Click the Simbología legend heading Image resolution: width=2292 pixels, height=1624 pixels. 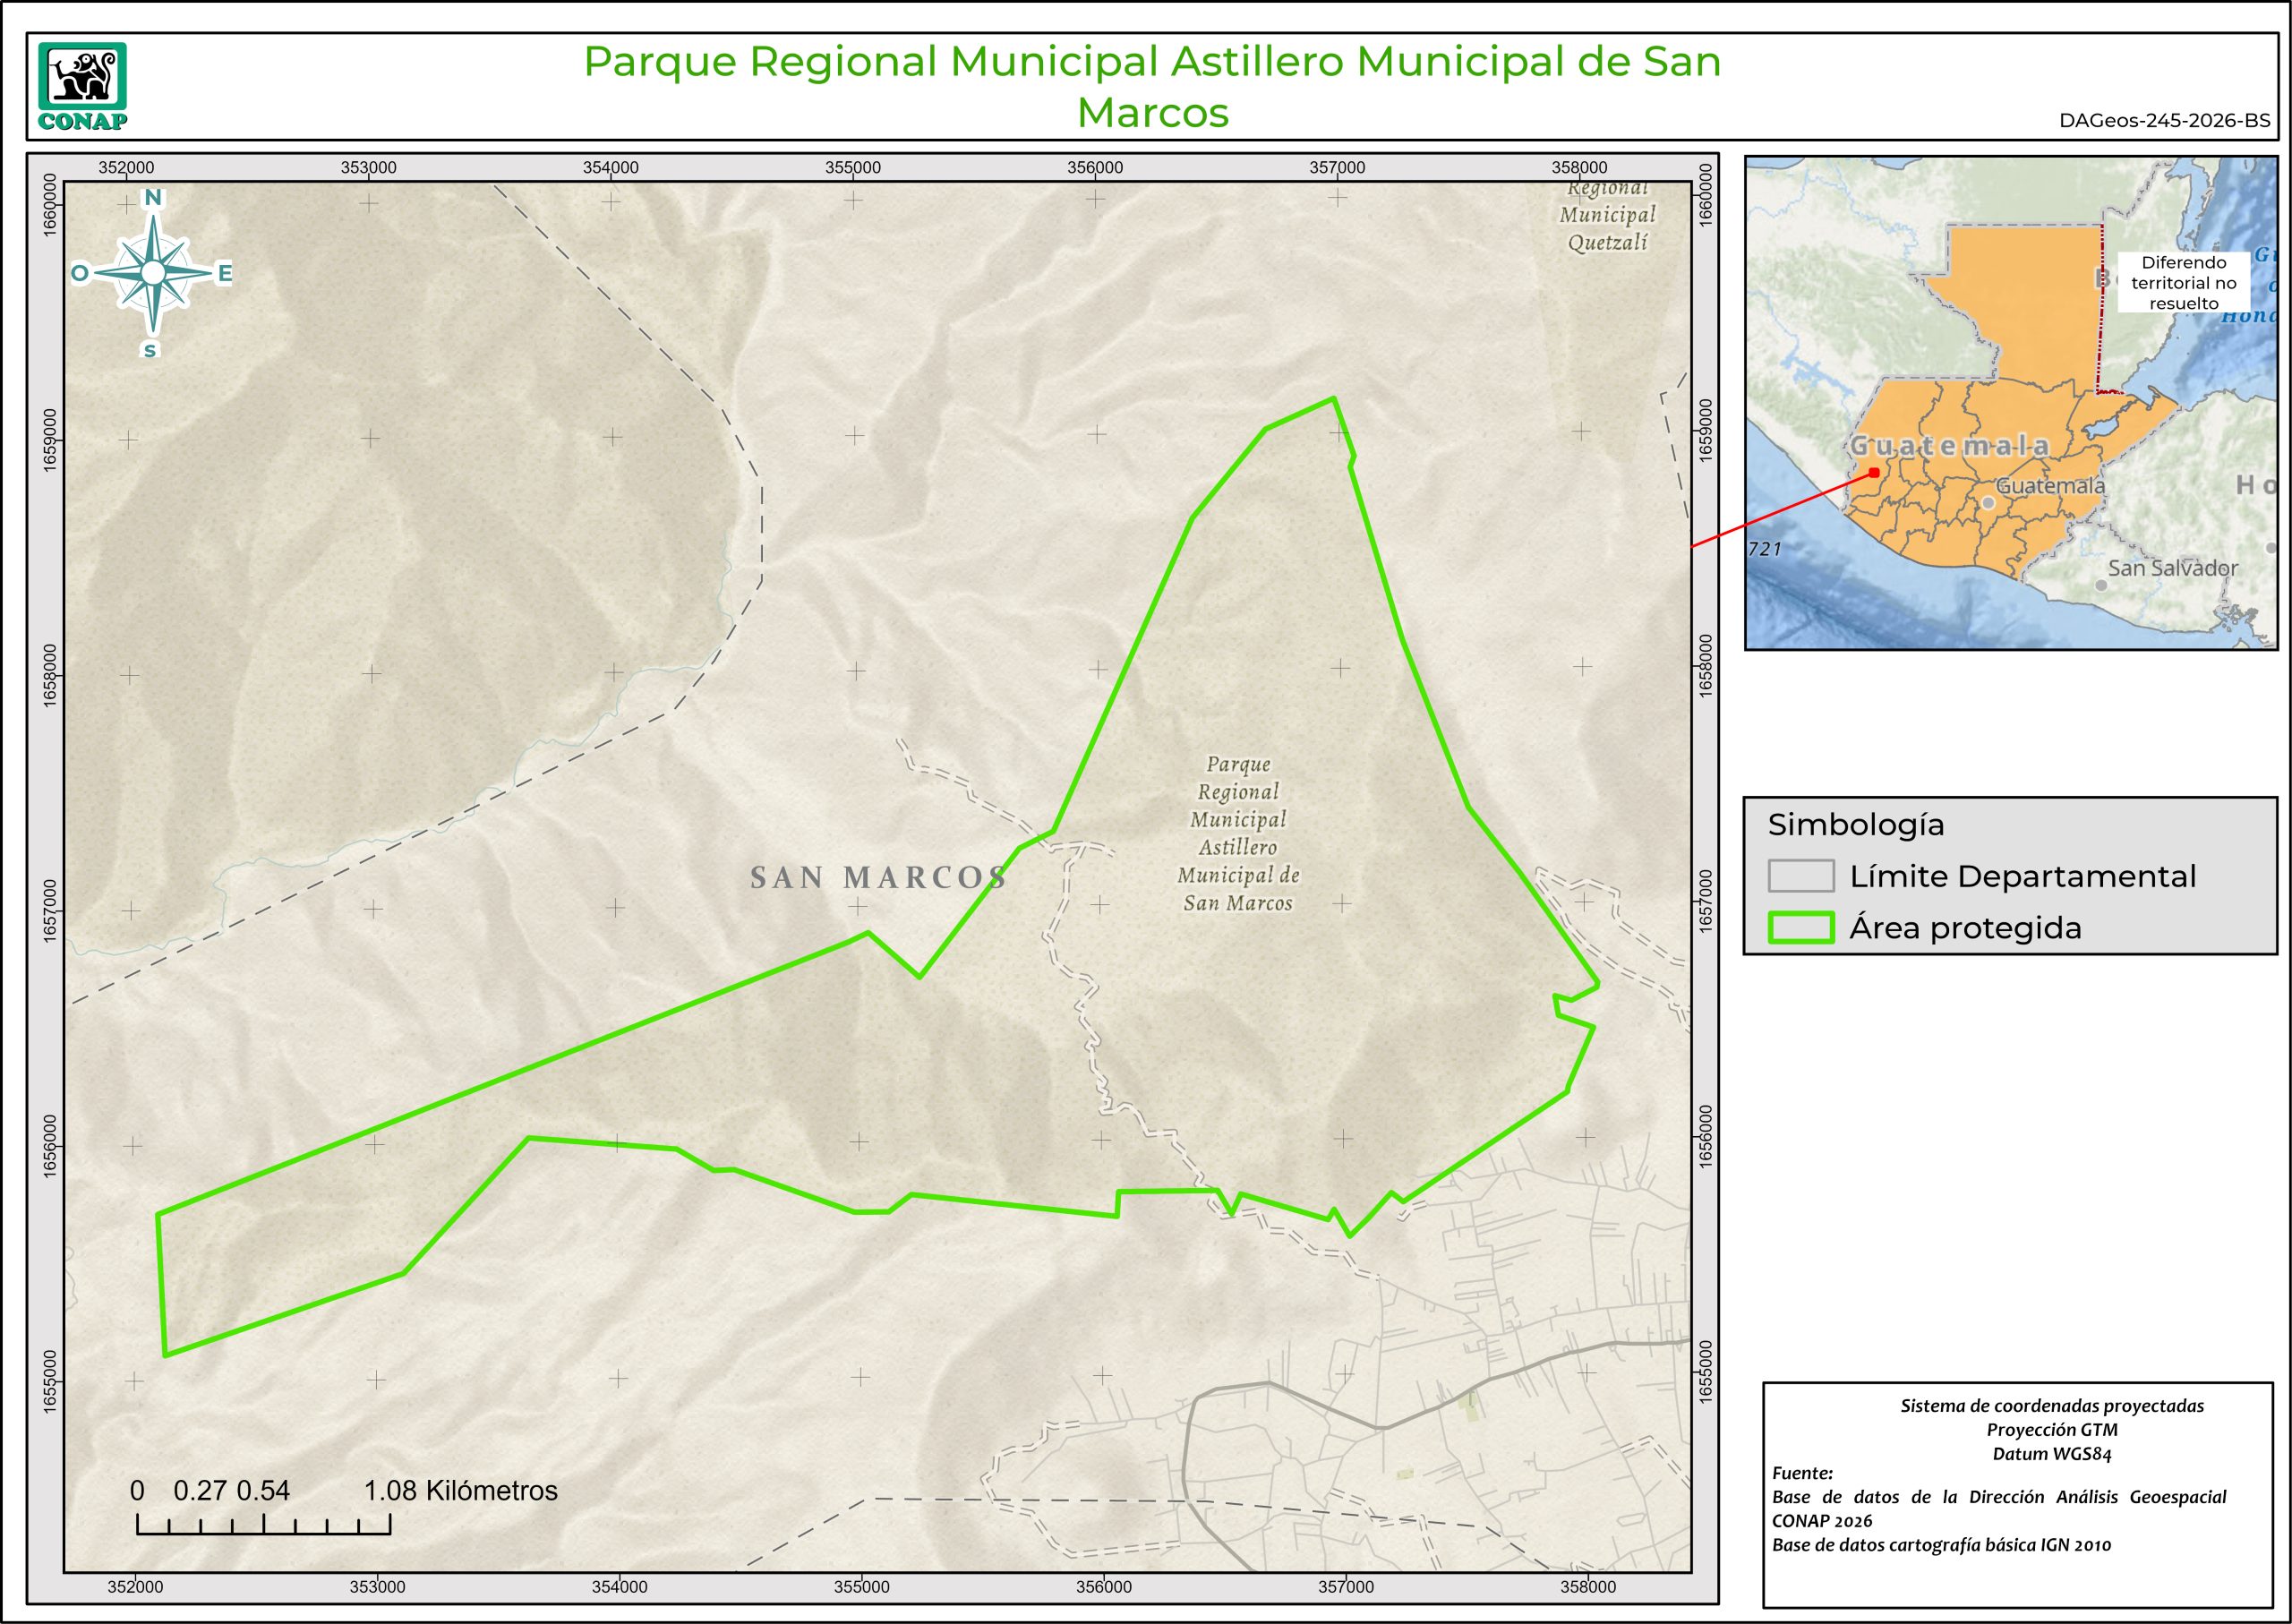[1855, 825]
